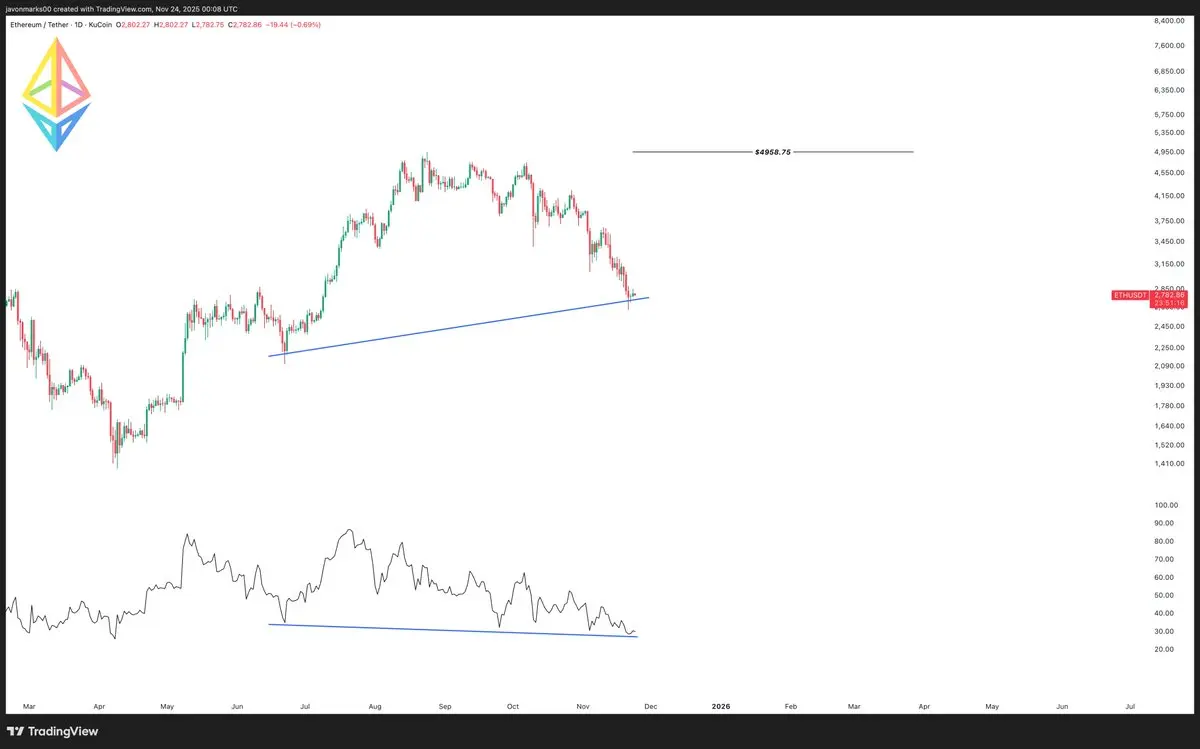
Task: Click the 20.00 RSI axis label
Action: [1164, 649]
